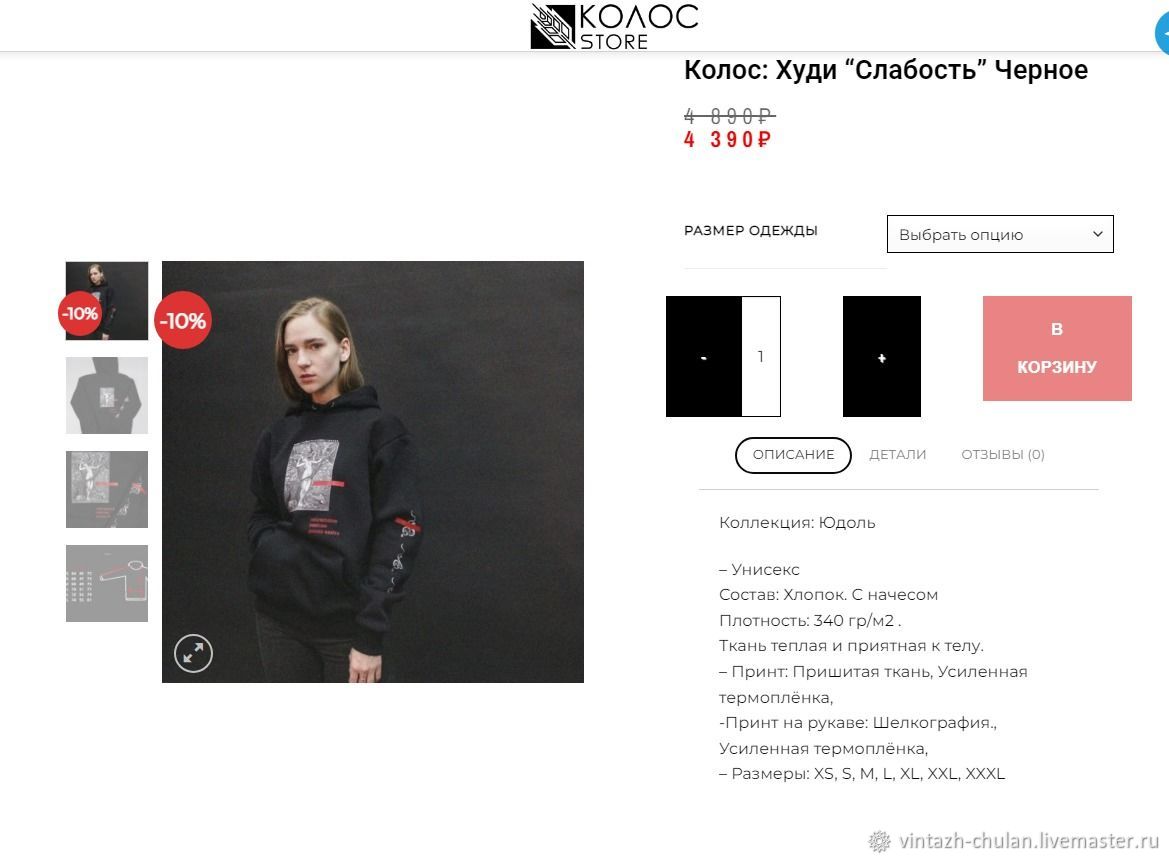Select the print close-up thumbnail
Screen dimensions: 1169x859
[x=107, y=489]
